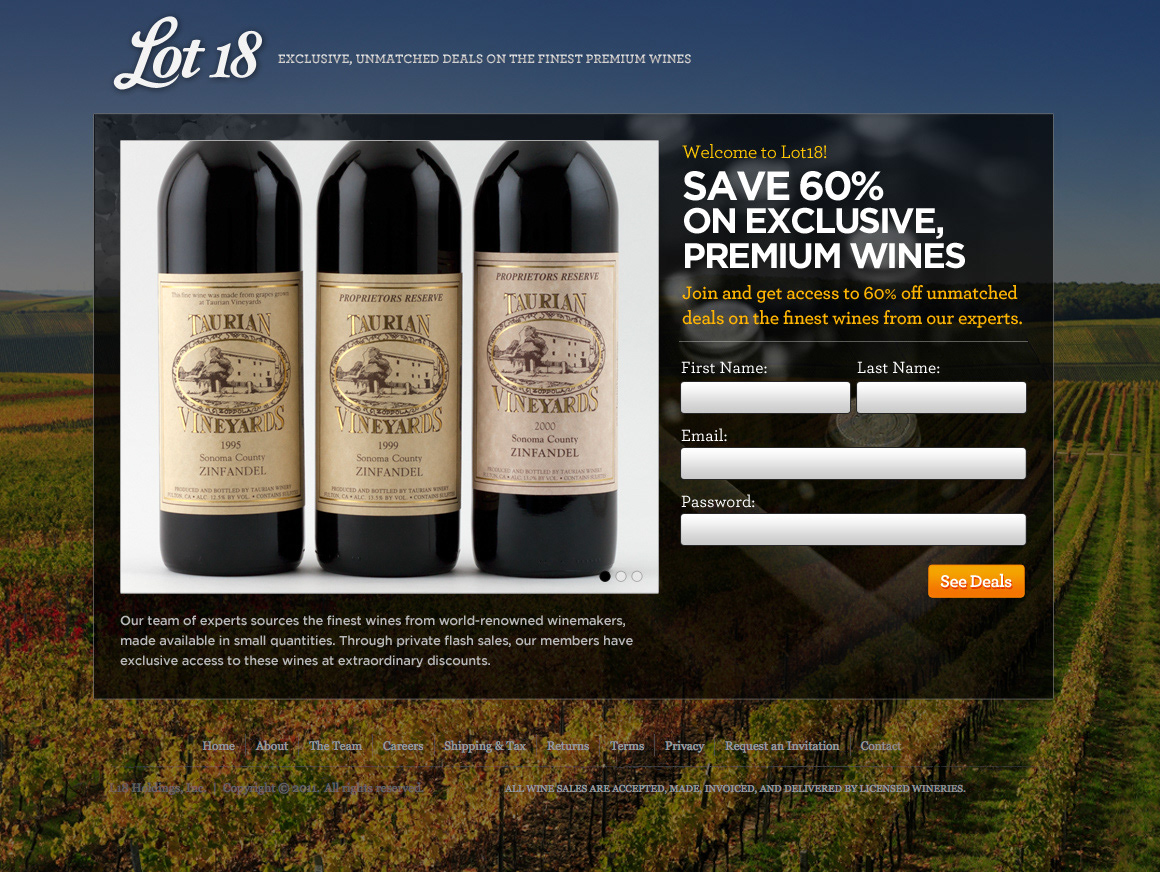The width and height of the screenshot is (1160, 872).
Task: Open The Team footer link
Action: [x=335, y=746]
